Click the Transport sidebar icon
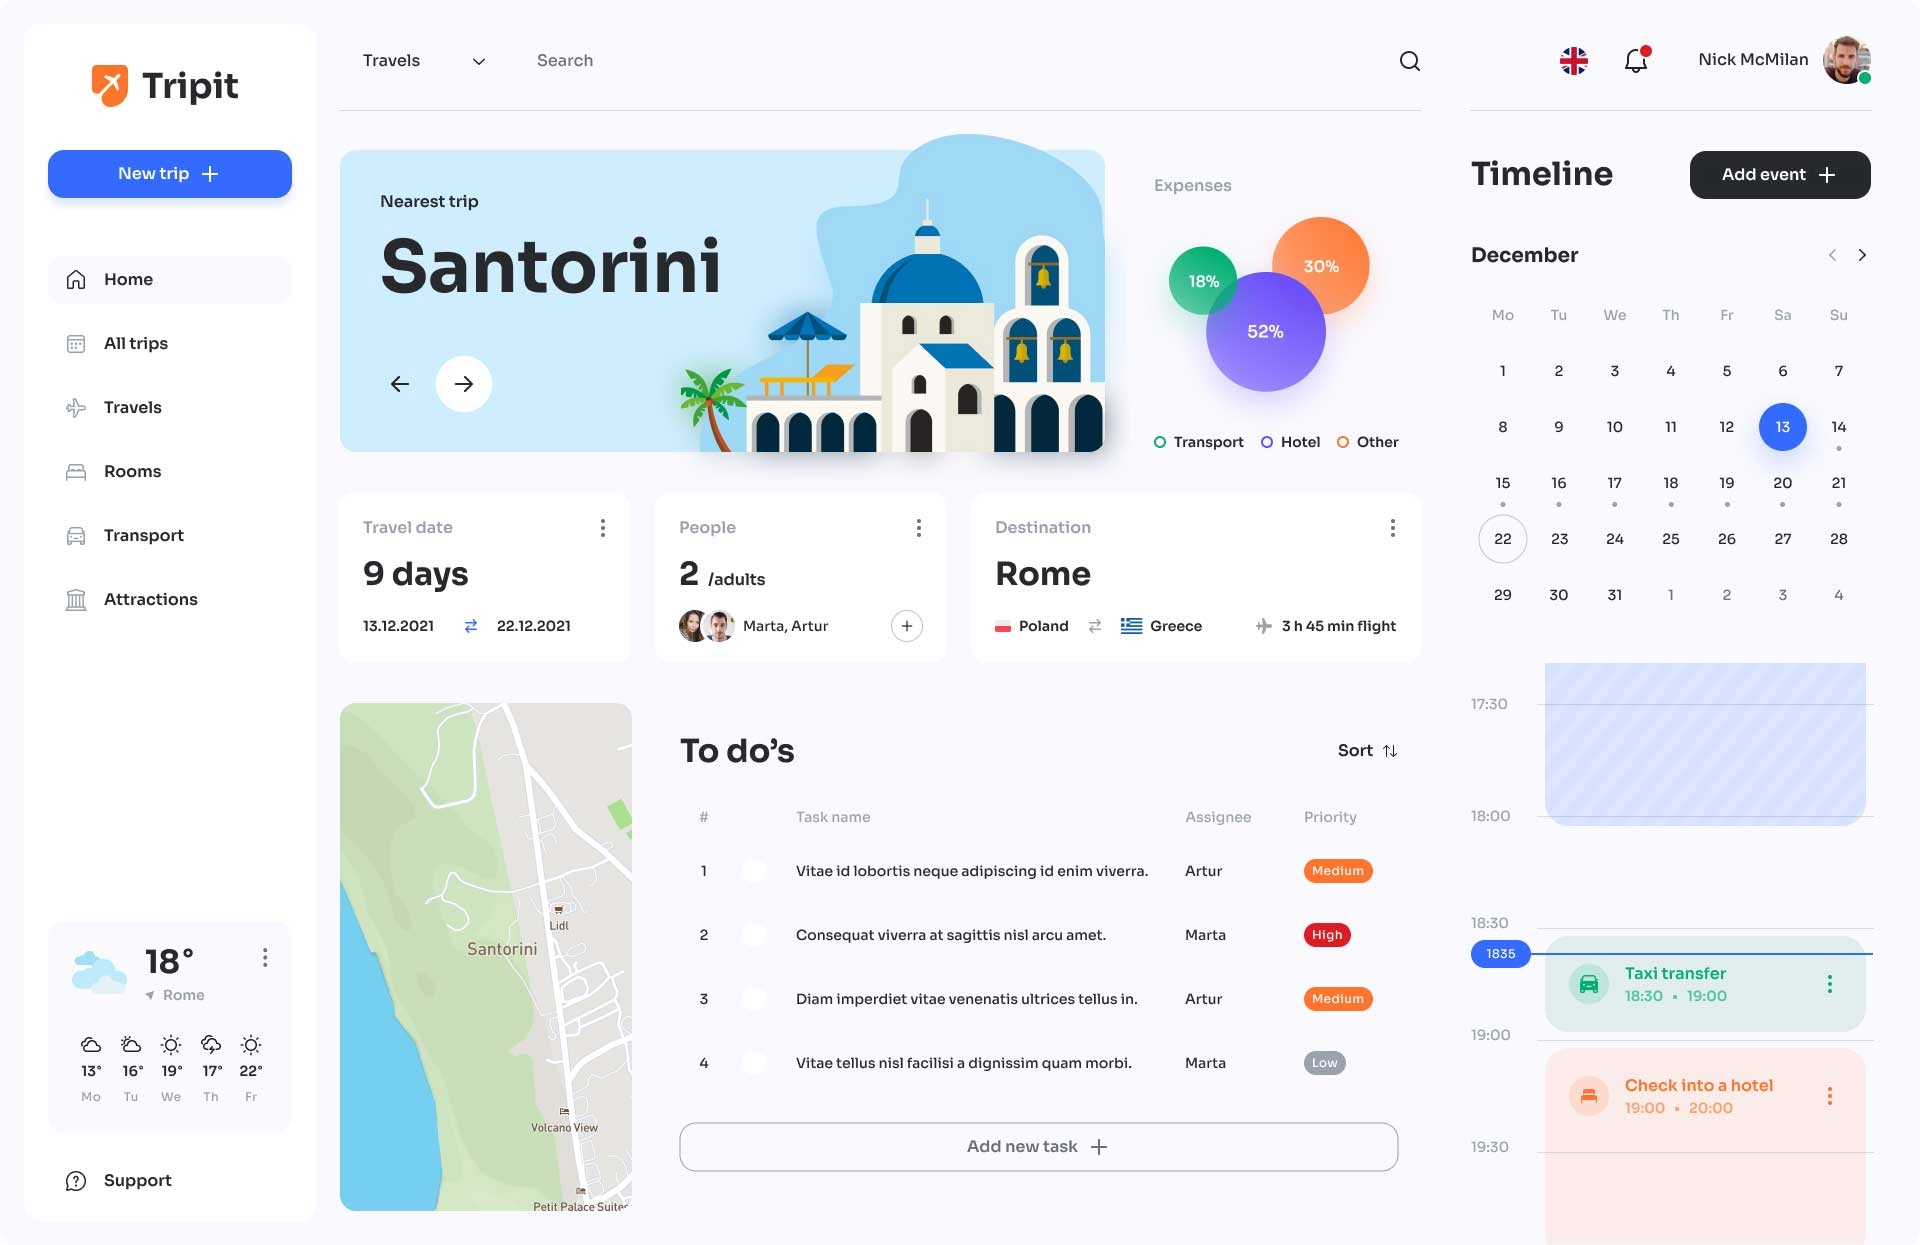This screenshot has width=1920, height=1245. (x=77, y=534)
